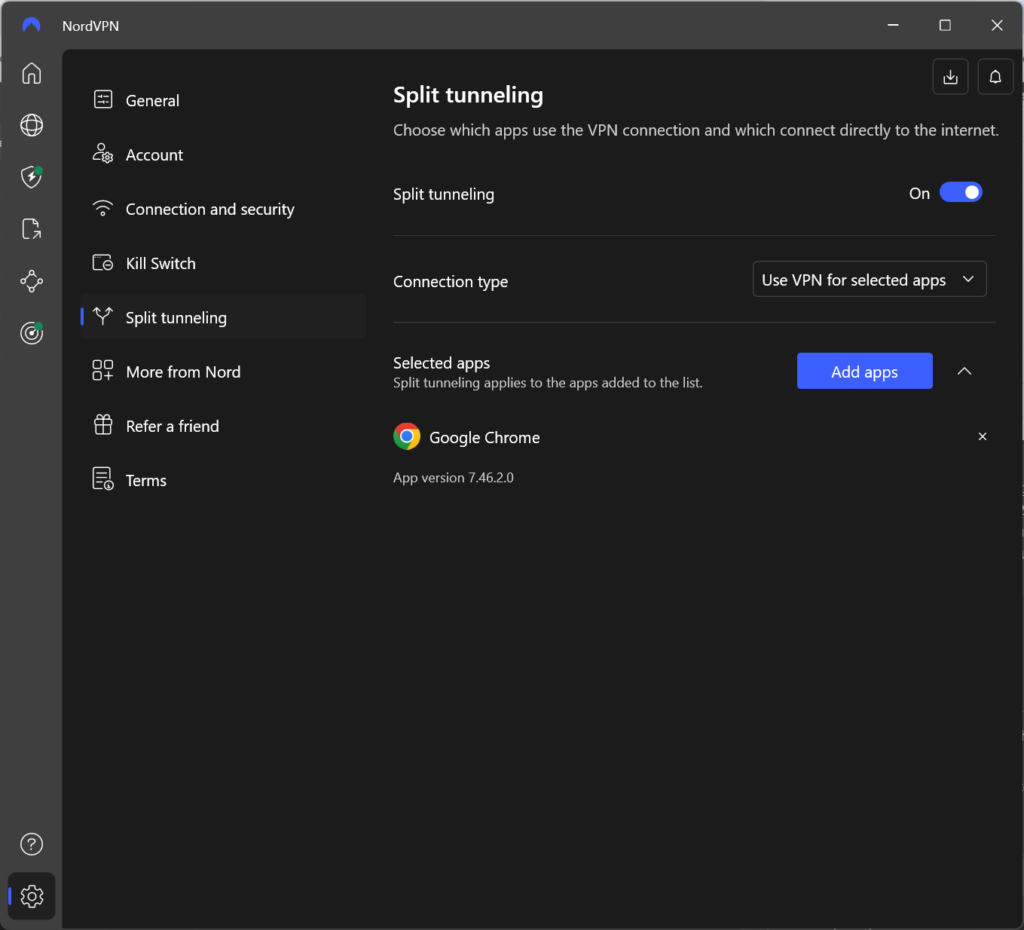Viewport: 1024px width, 930px height.
Task: Open the help question mark icon
Action: click(31, 844)
